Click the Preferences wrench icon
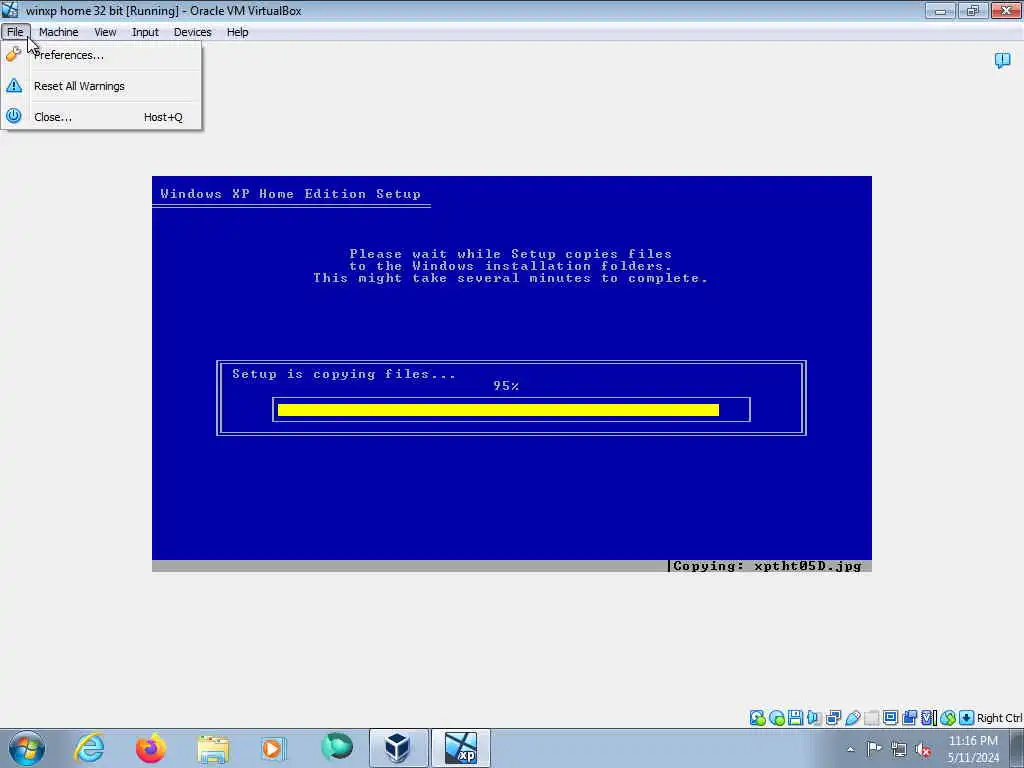 (14, 55)
